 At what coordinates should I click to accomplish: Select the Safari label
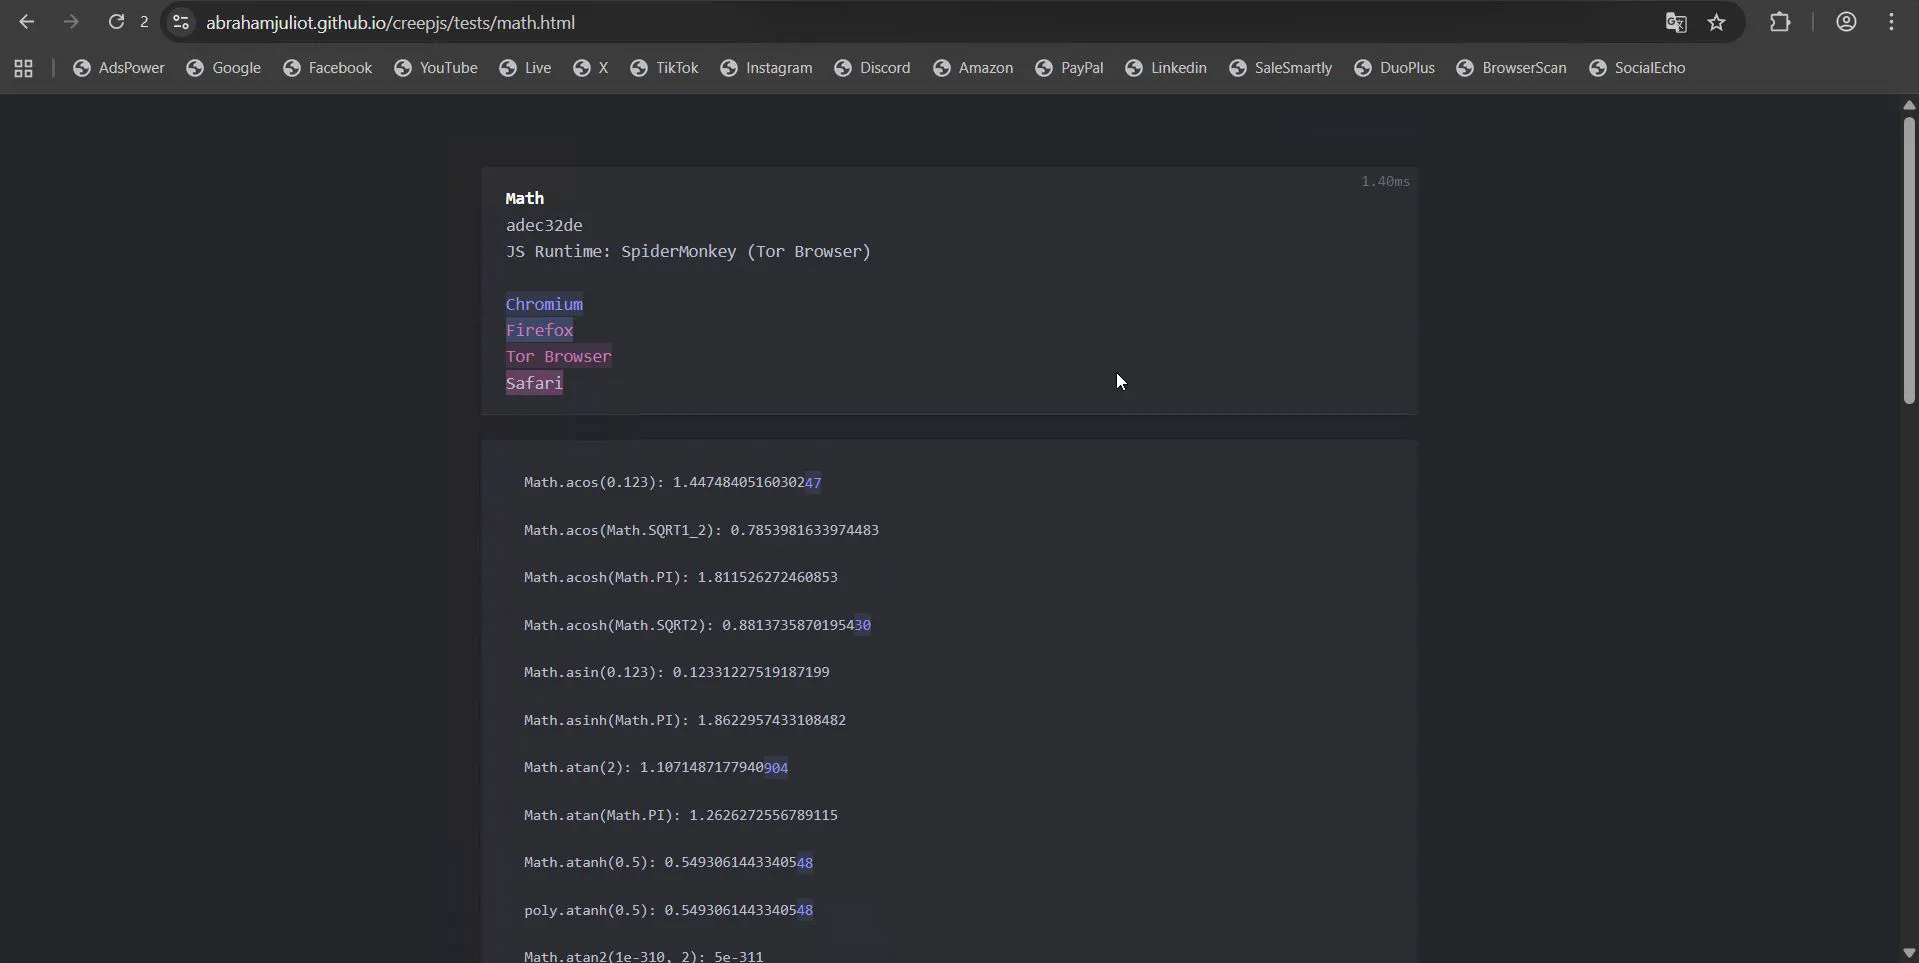[x=534, y=383]
